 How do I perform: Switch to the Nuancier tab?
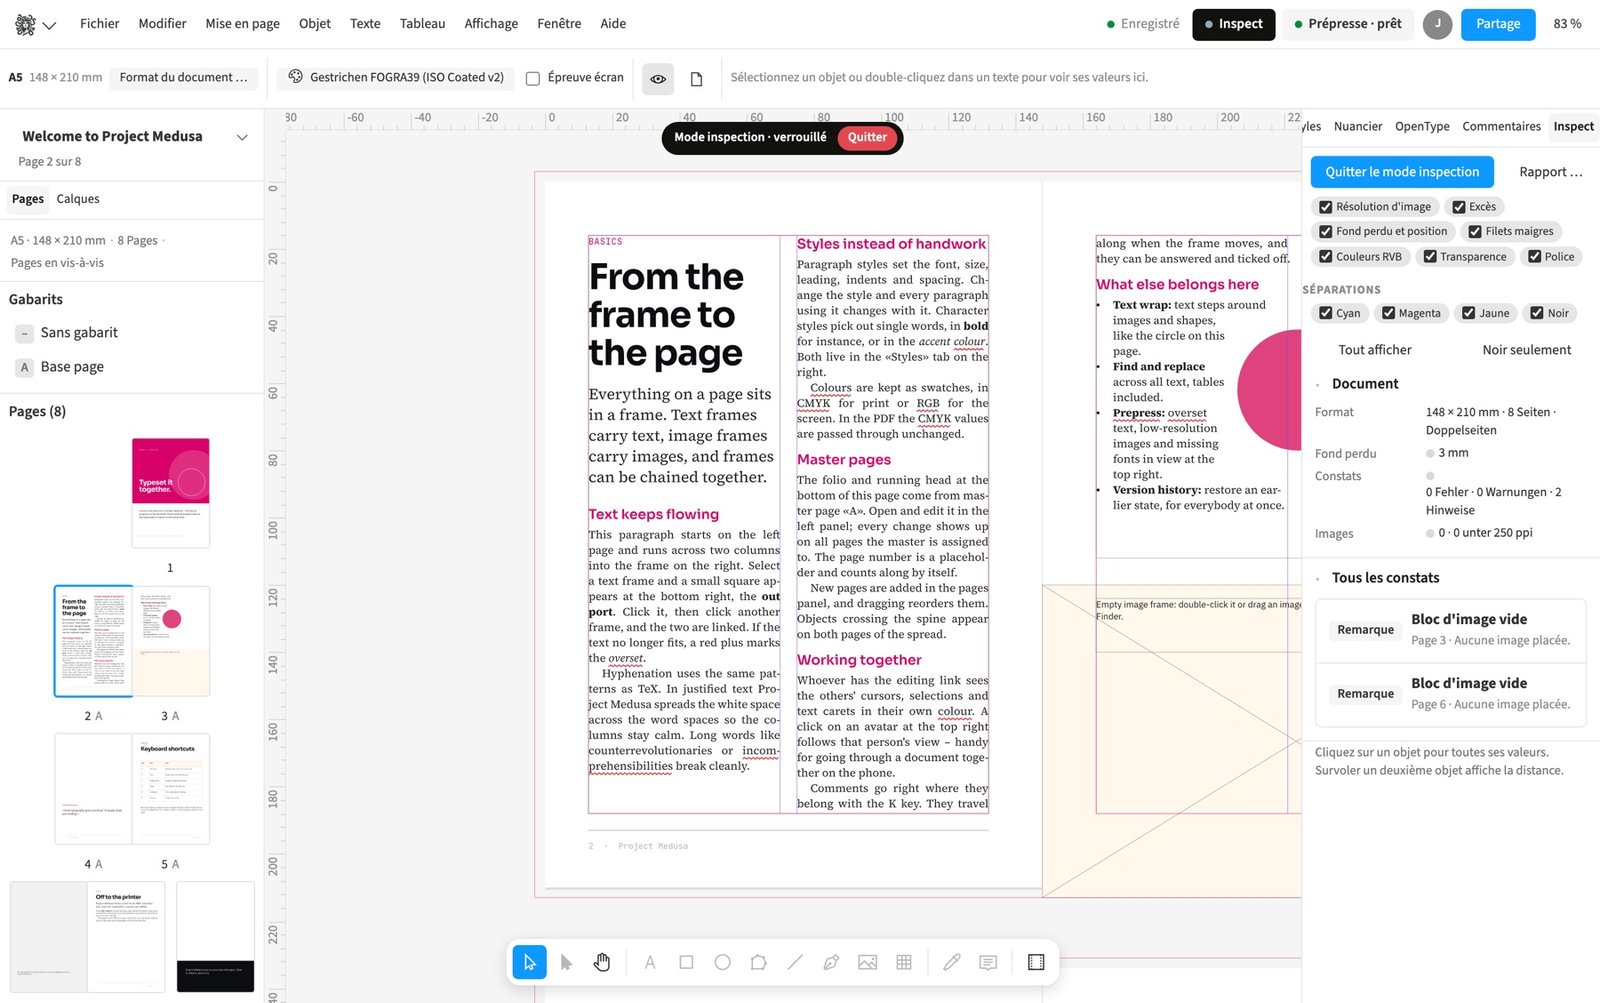click(1358, 126)
